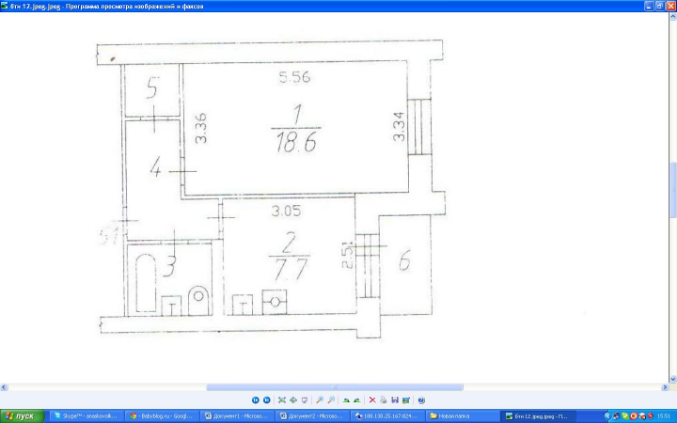Open the Babyblog.ru Google Chrome taskbar button
Image resolution: width=677 pixels, height=423 pixels.
[161, 415]
